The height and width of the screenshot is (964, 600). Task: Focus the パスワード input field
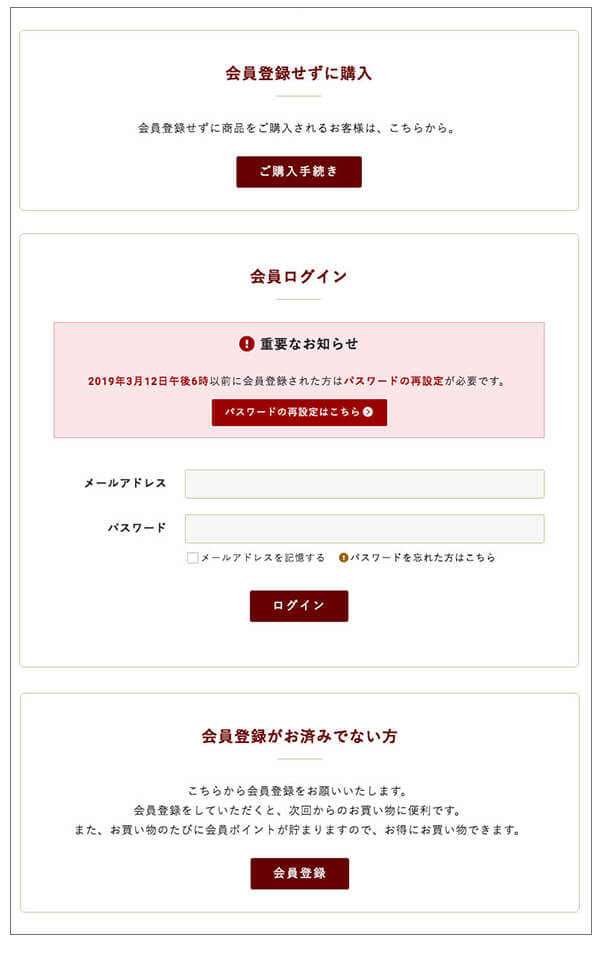(x=365, y=529)
